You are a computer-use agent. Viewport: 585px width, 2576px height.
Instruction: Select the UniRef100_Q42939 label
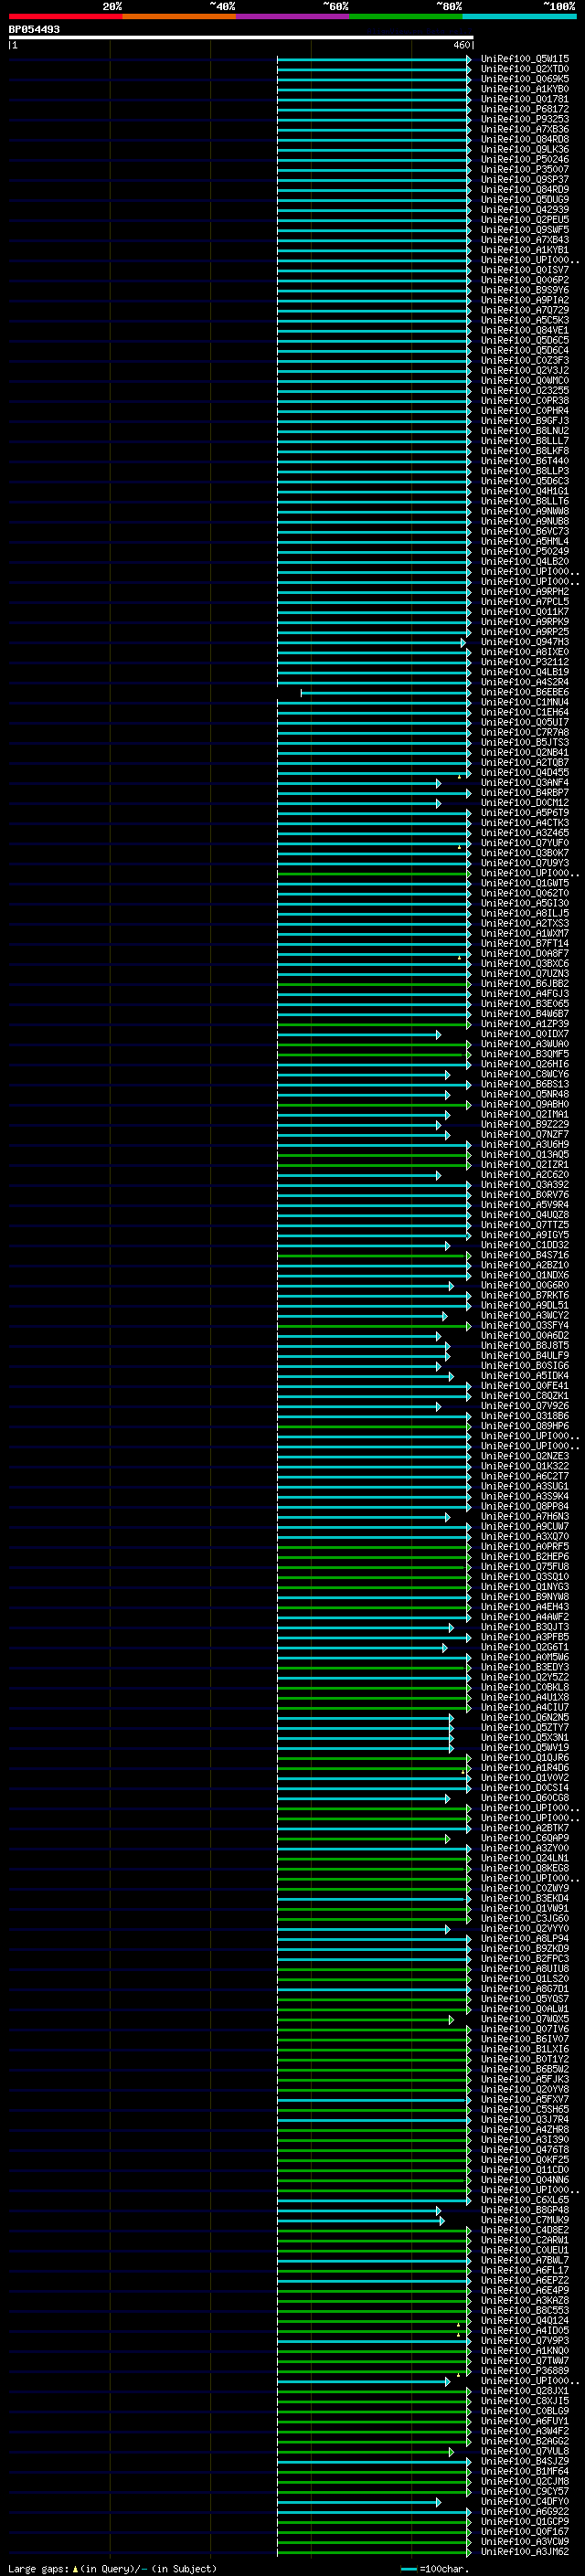525,210
